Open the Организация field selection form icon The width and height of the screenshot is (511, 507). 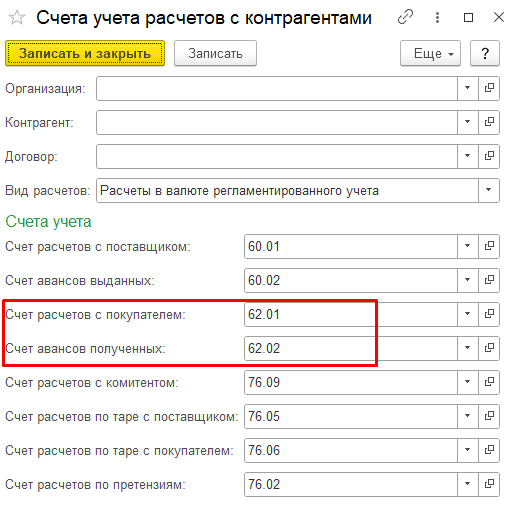pos(489,88)
